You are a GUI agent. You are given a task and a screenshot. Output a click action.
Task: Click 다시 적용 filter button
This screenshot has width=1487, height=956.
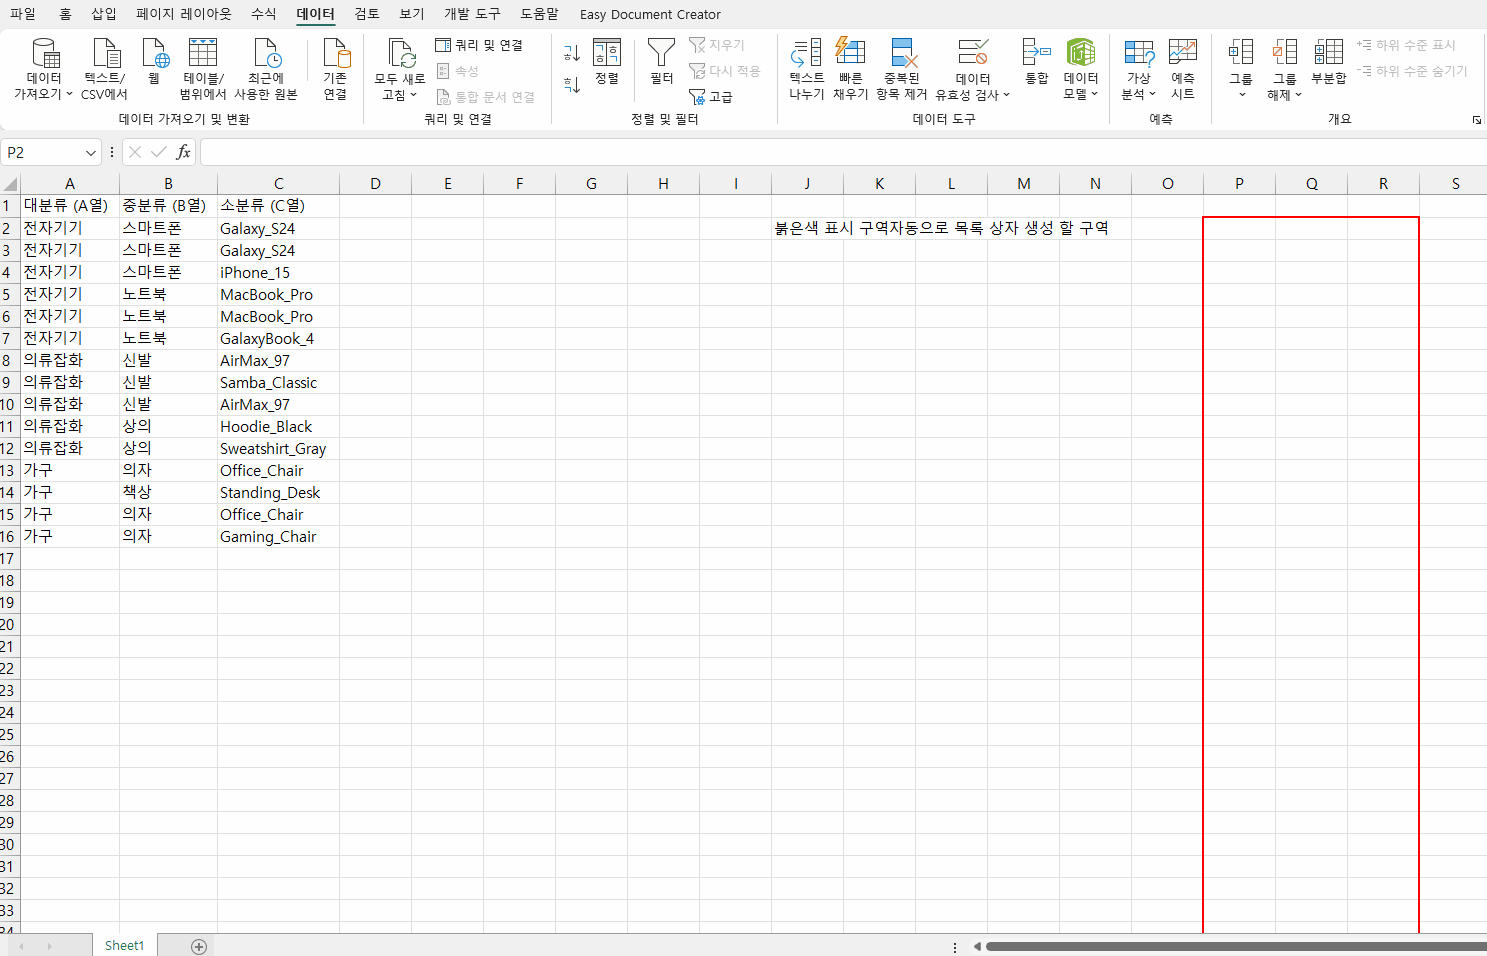point(725,71)
